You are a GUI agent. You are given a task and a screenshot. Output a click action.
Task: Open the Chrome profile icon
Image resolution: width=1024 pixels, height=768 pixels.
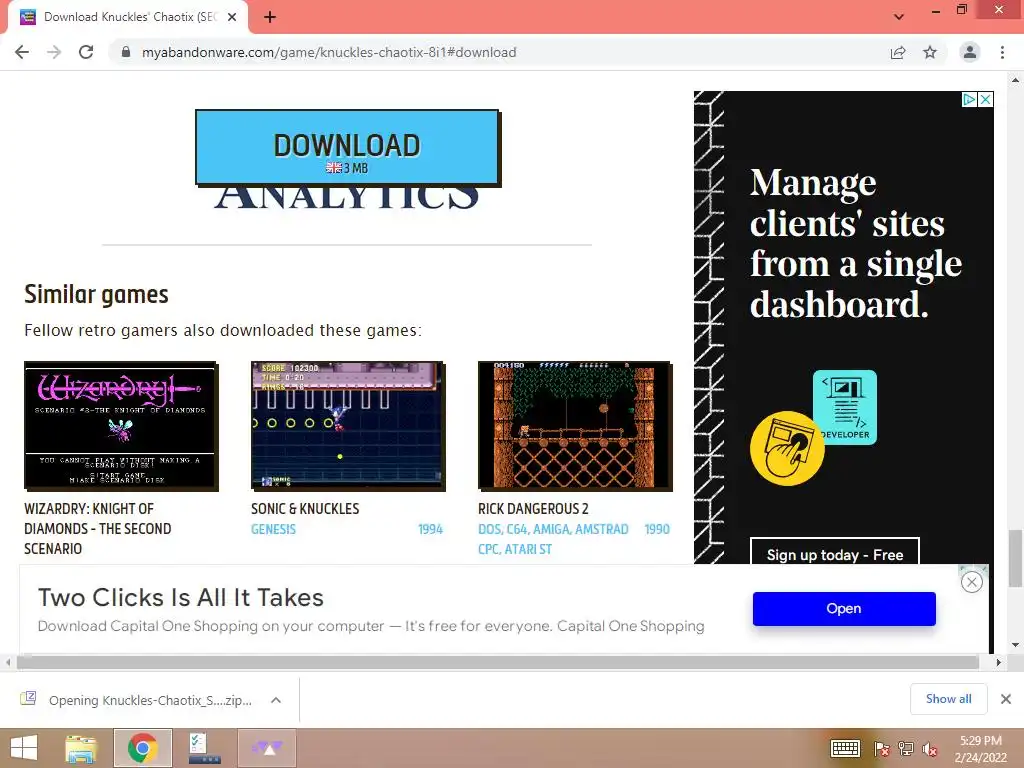(970, 52)
